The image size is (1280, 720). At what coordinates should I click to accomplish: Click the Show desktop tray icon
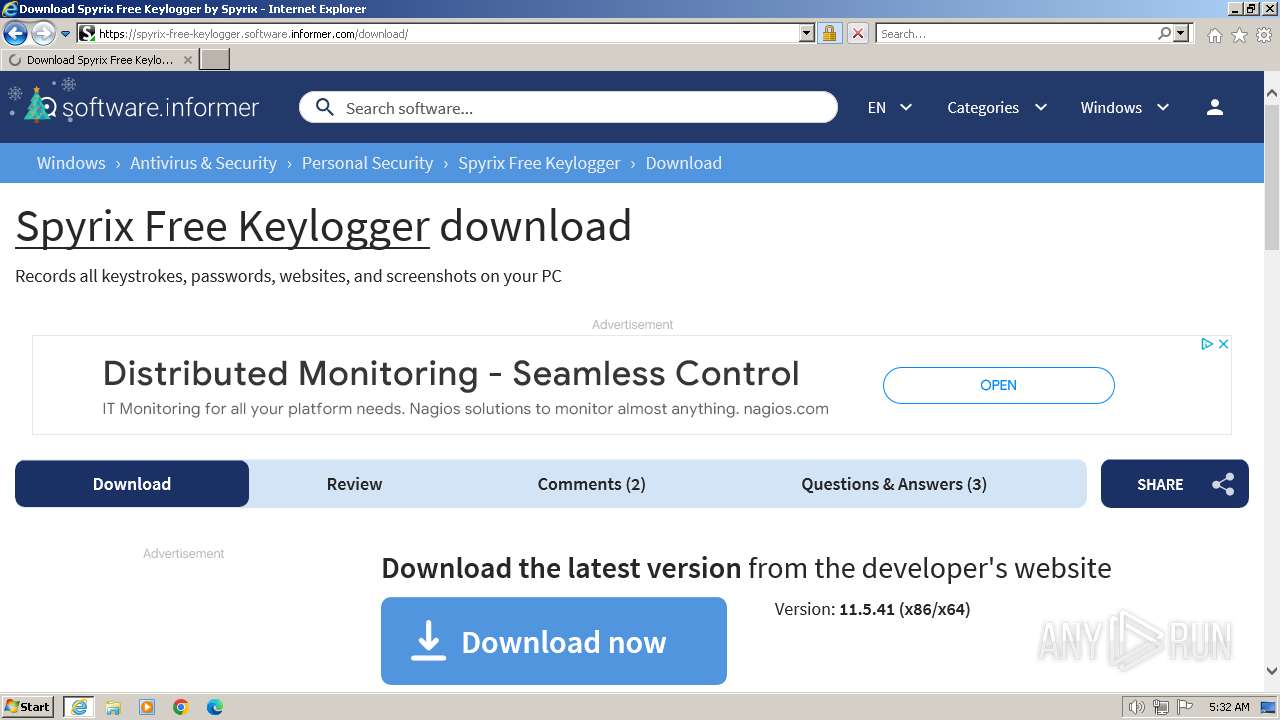coord(1268,707)
